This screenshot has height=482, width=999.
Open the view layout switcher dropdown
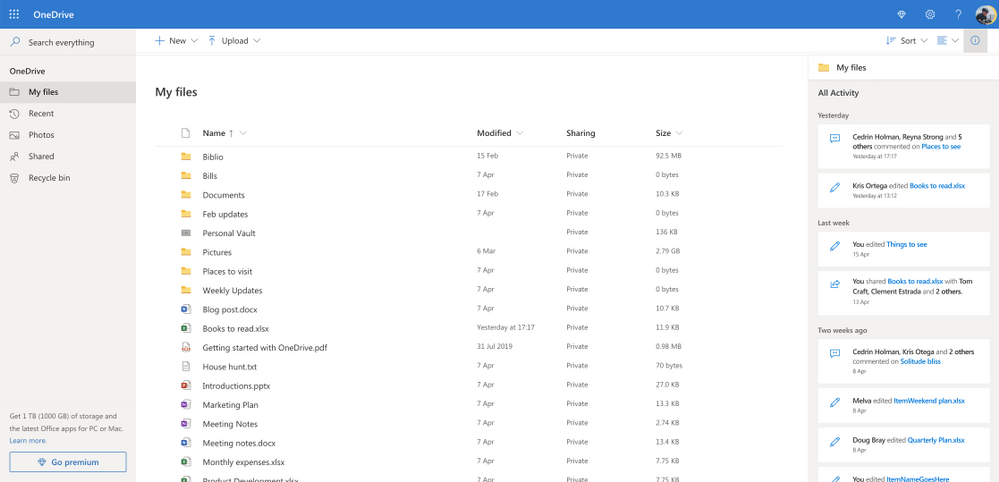point(948,41)
